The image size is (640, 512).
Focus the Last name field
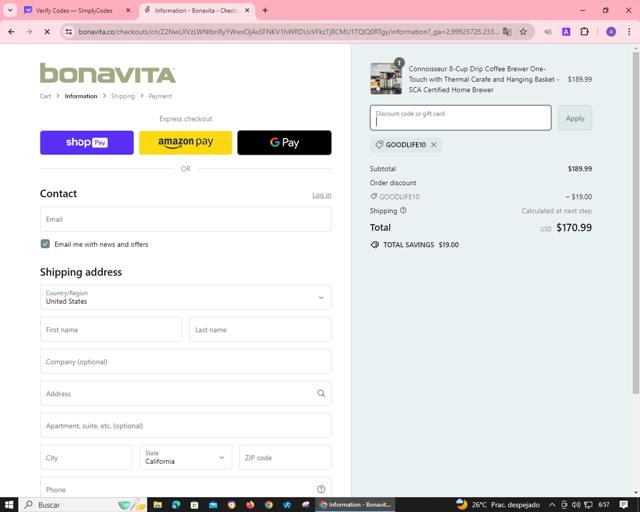click(260, 329)
